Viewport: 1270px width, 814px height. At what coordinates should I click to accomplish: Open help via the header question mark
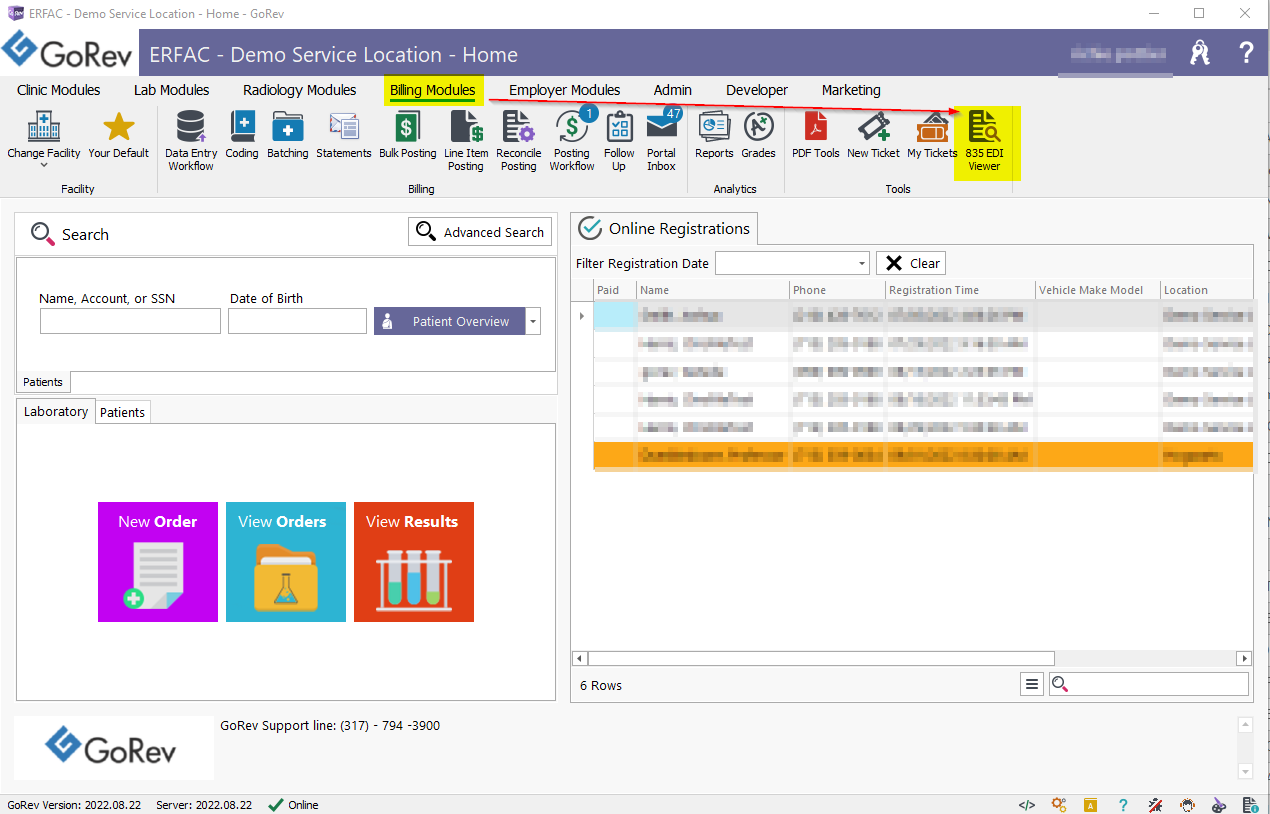1246,53
